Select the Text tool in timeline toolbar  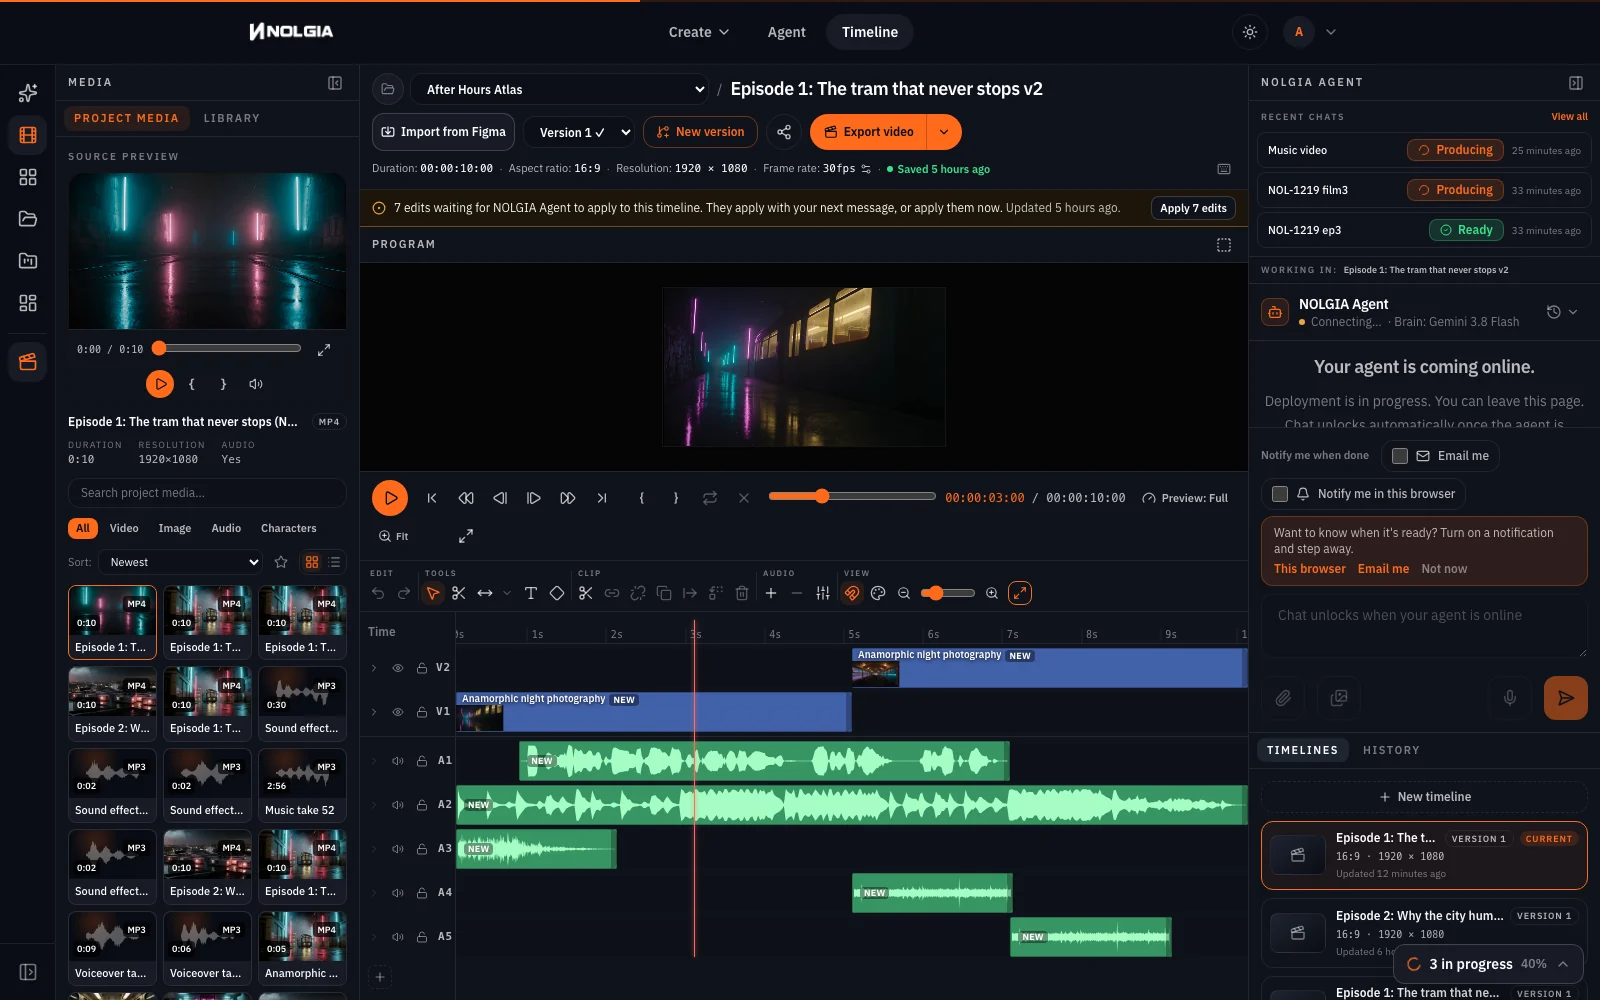[531, 593]
